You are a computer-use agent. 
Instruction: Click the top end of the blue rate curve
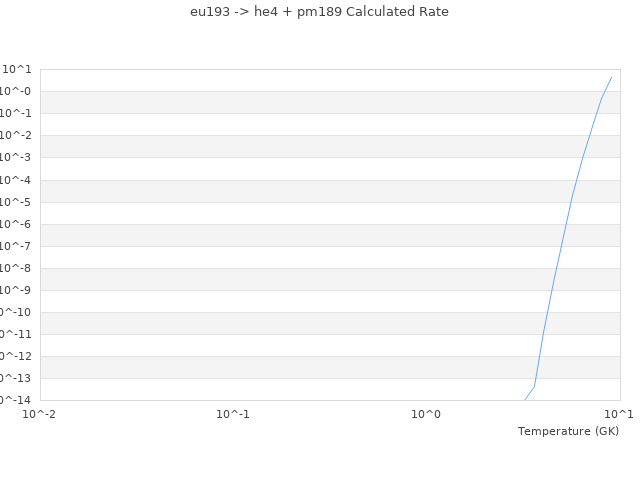point(611,77)
